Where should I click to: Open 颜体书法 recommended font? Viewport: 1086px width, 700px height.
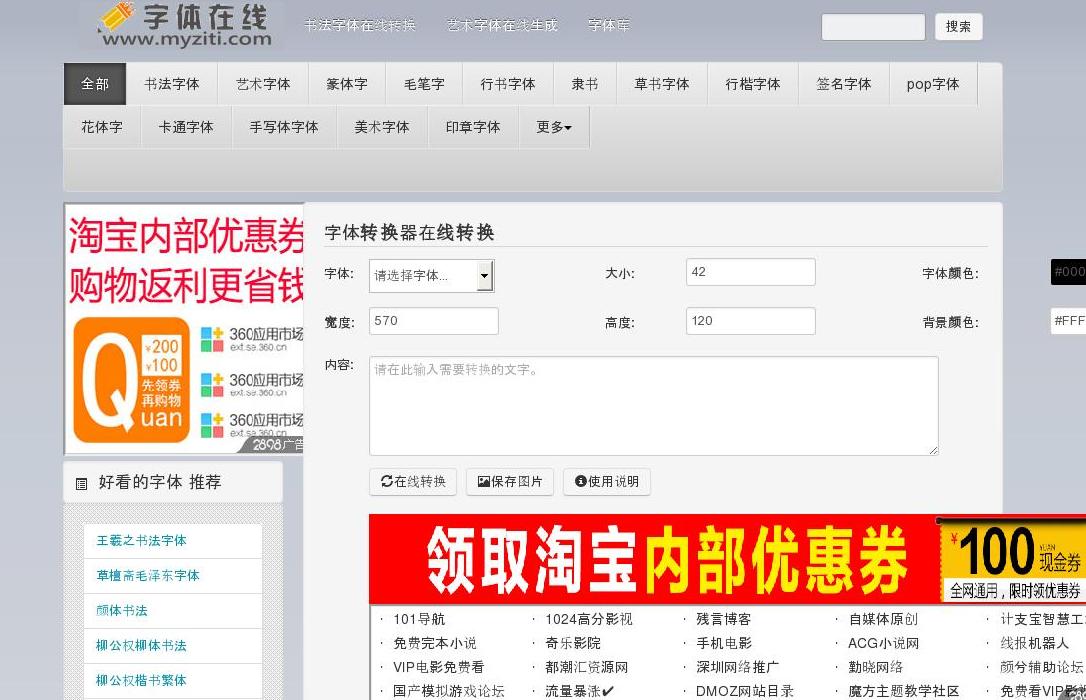[x=122, y=611]
